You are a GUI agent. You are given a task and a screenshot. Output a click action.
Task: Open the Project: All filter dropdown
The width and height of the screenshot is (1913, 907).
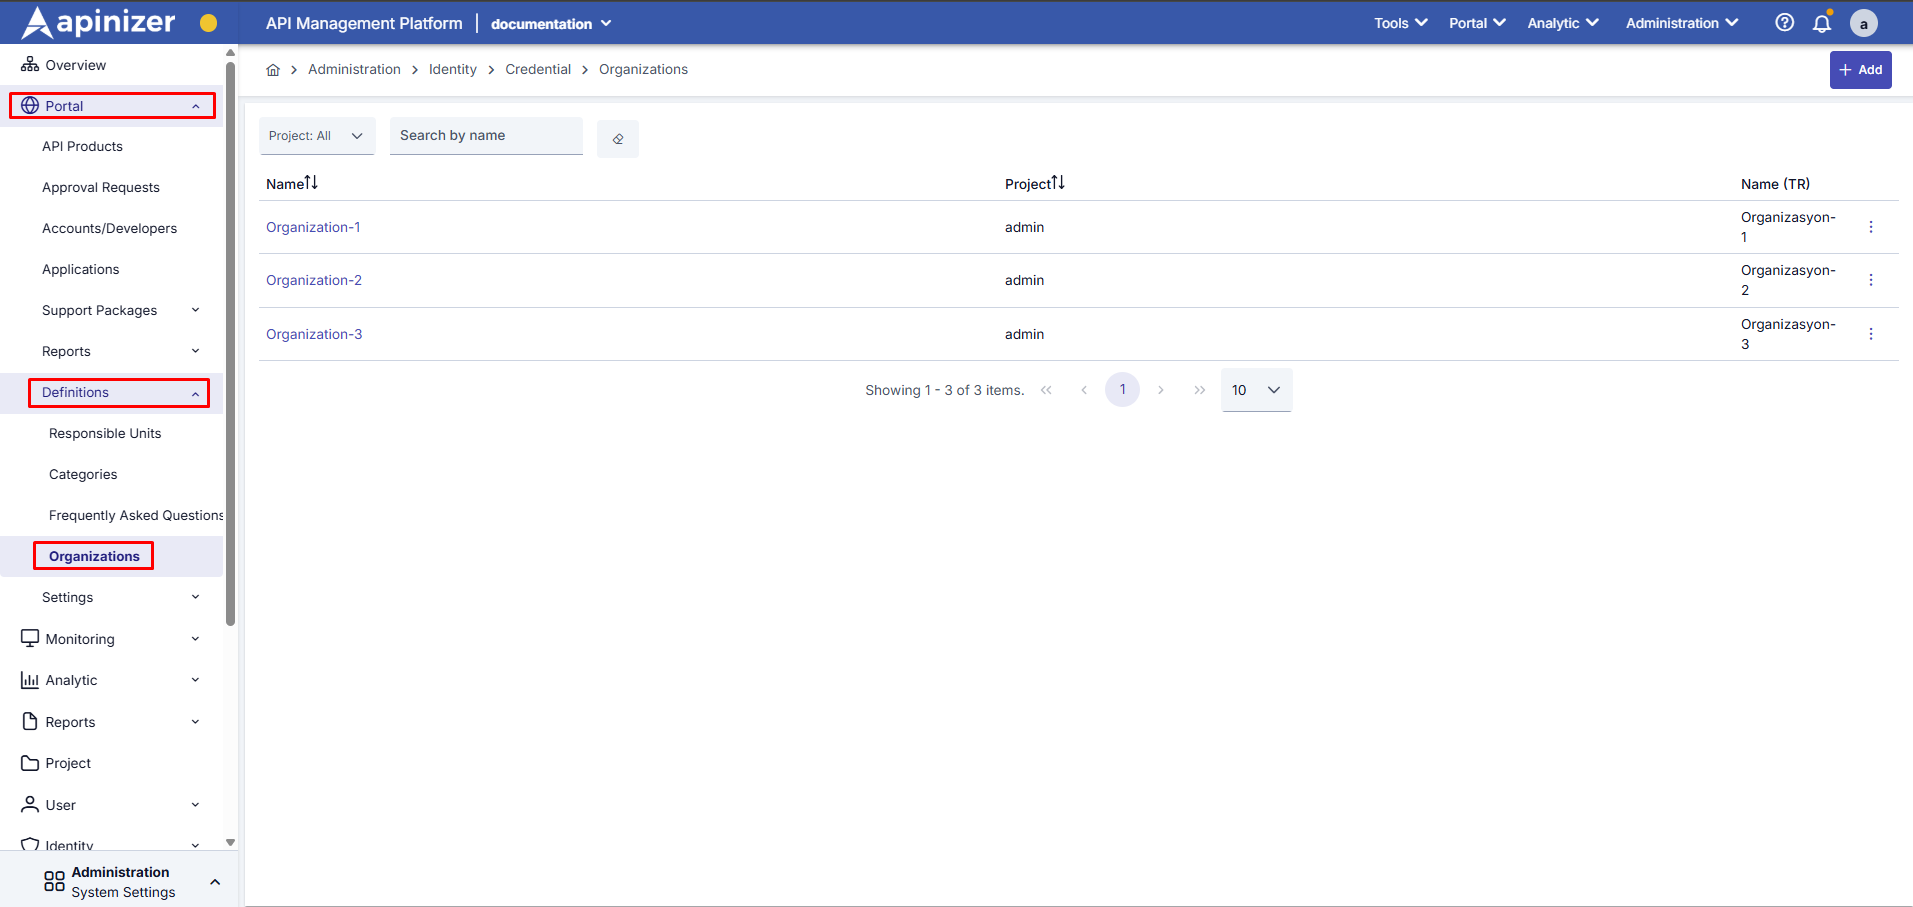pos(317,136)
